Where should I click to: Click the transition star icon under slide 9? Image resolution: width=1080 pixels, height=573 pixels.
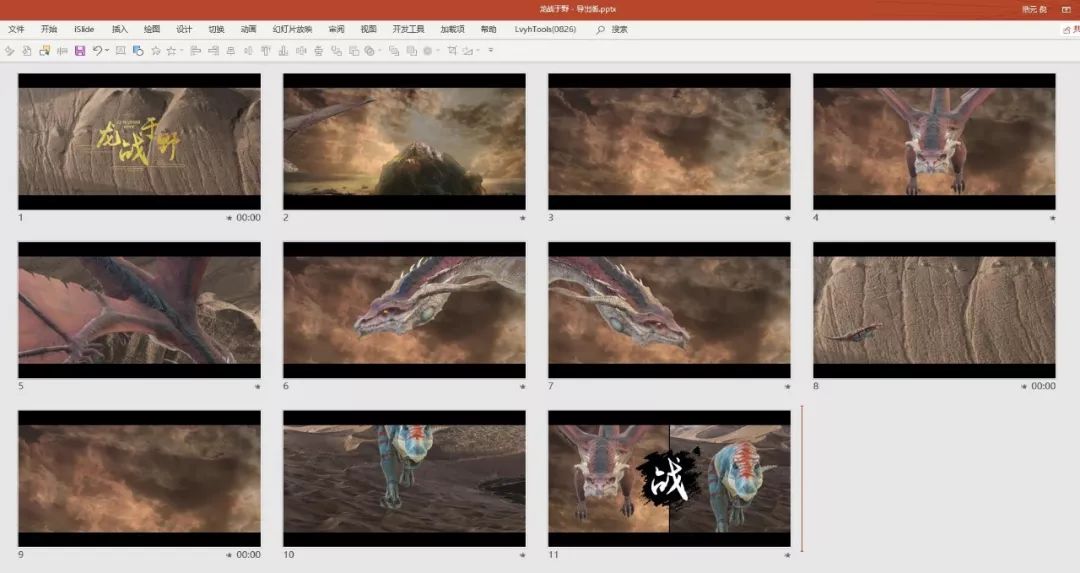click(229, 555)
